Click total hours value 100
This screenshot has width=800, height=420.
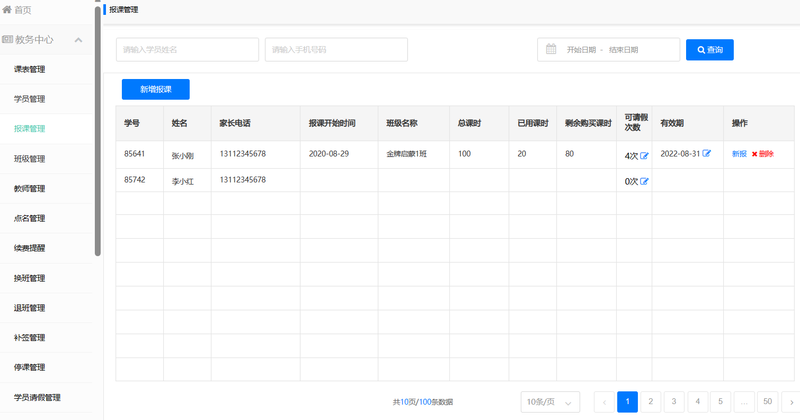tap(464, 154)
